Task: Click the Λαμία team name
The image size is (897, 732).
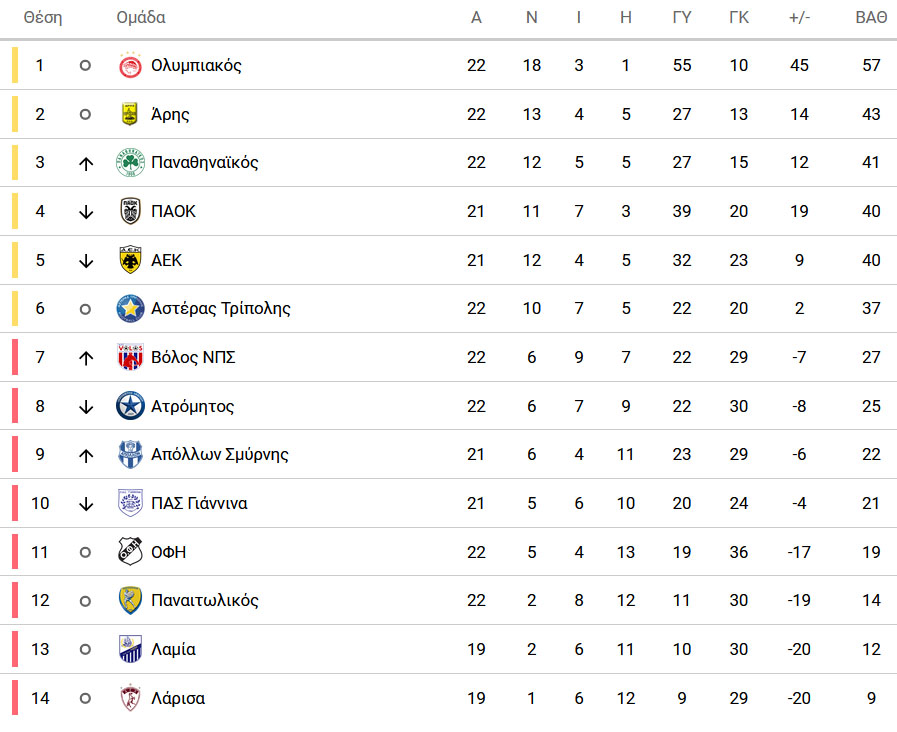Action: click(x=173, y=649)
